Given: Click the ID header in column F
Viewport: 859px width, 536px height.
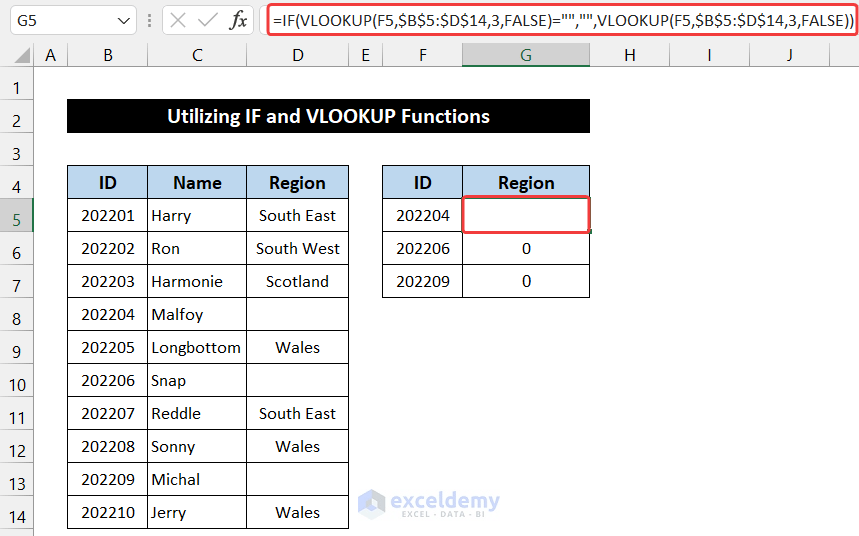Looking at the screenshot, I should (x=422, y=183).
